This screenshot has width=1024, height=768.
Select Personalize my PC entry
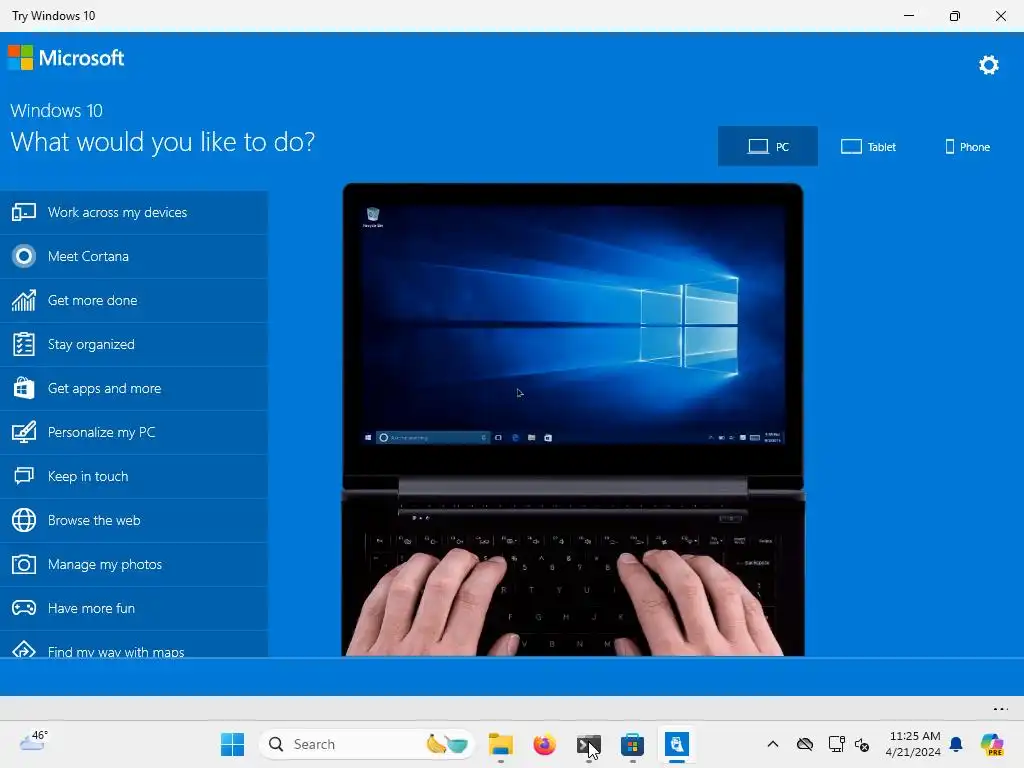[x=134, y=432]
